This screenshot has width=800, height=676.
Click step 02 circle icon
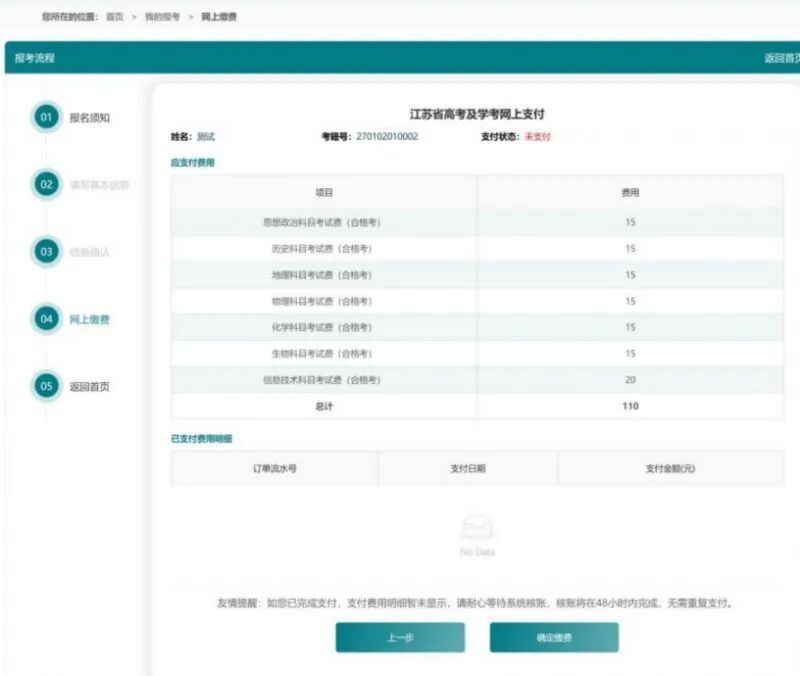(x=46, y=184)
